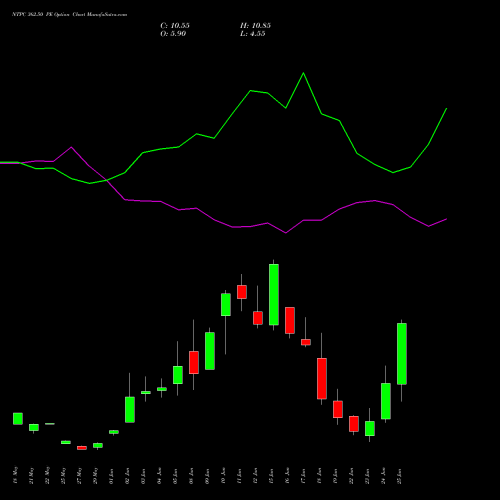500x500 pixels.
Task: Click the 25 Jun date label
Action: click(x=399, y=476)
